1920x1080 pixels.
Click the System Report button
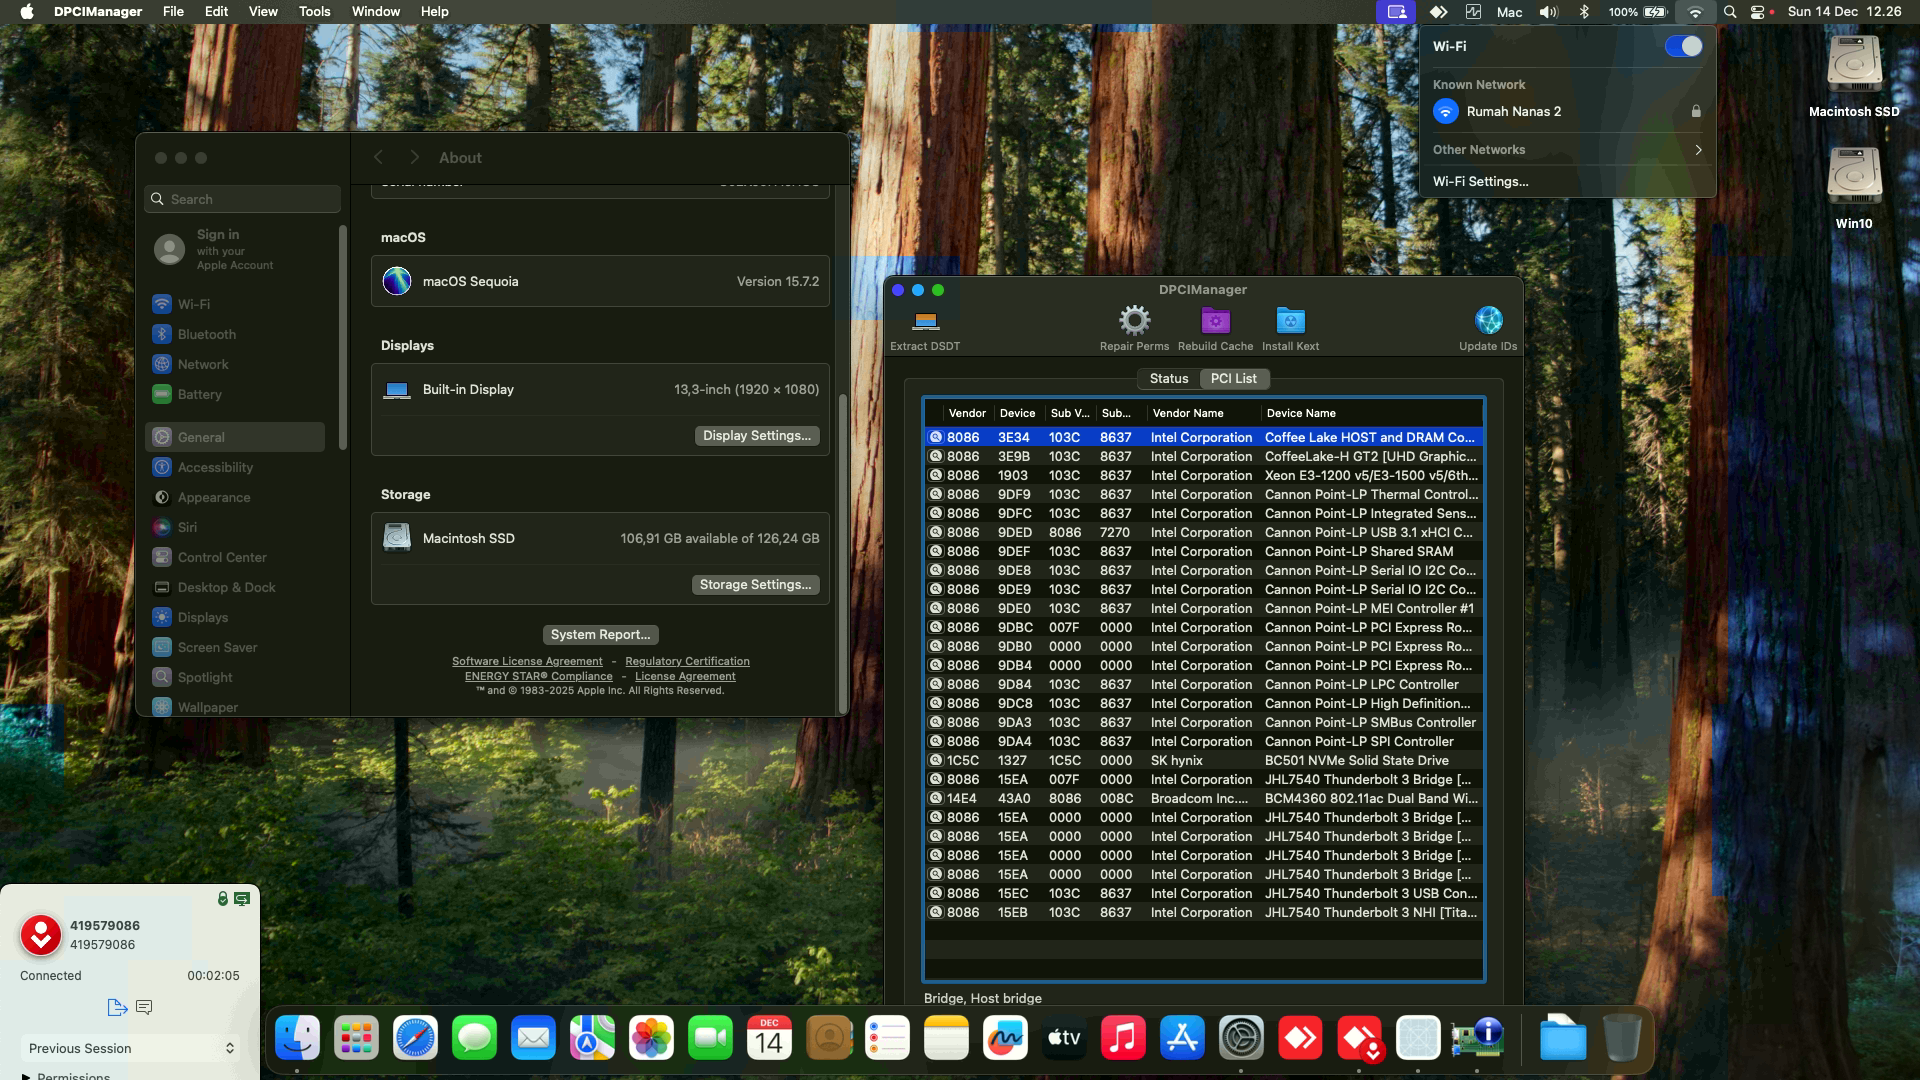click(x=599, y=634)
